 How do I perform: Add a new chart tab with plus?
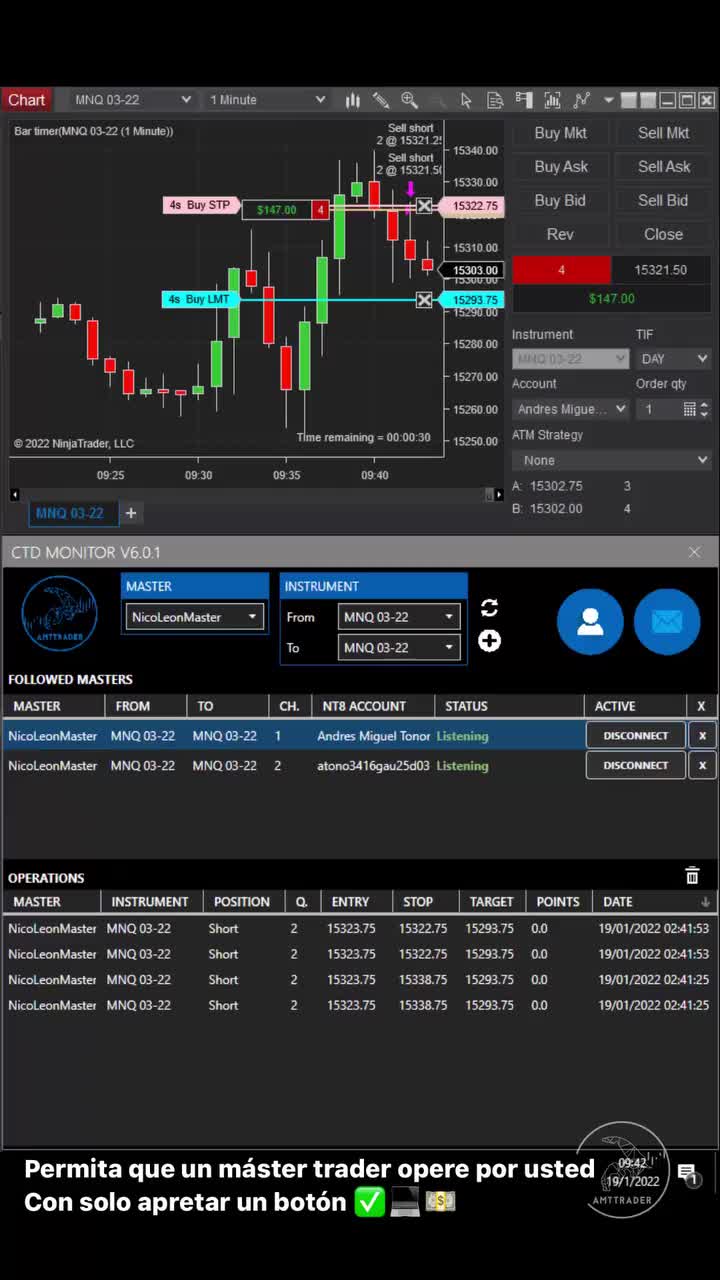pos(130,513)
